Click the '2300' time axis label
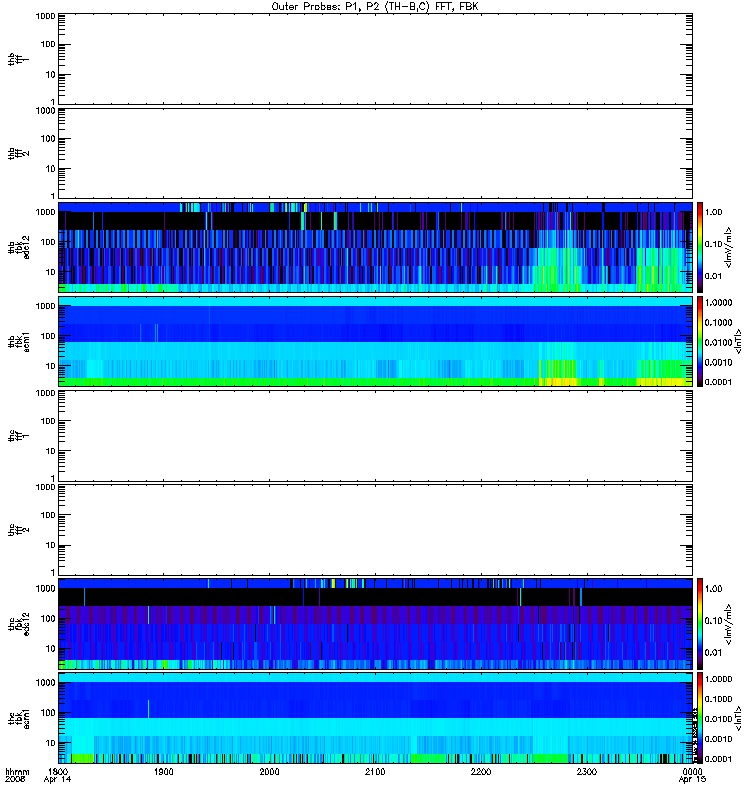750x800 pixels. pos(587,771)
